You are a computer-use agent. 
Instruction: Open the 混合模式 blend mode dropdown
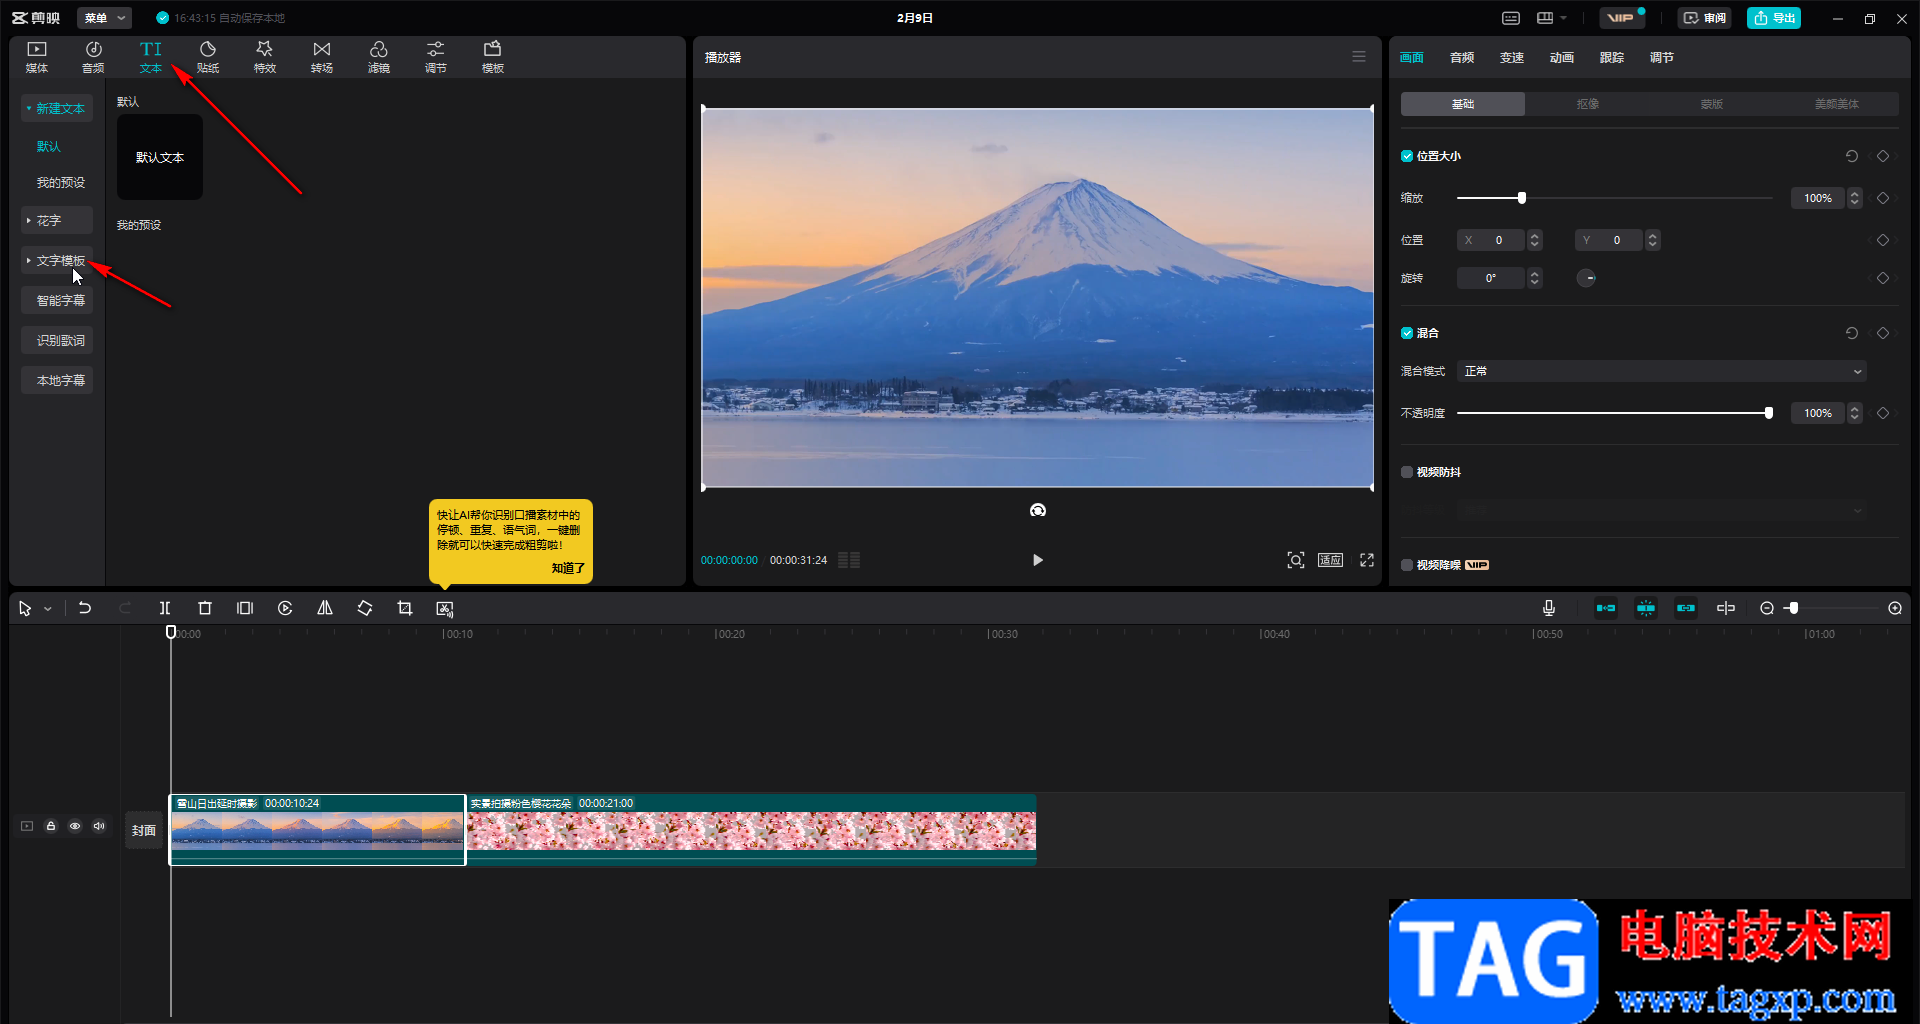[1662, 371]
